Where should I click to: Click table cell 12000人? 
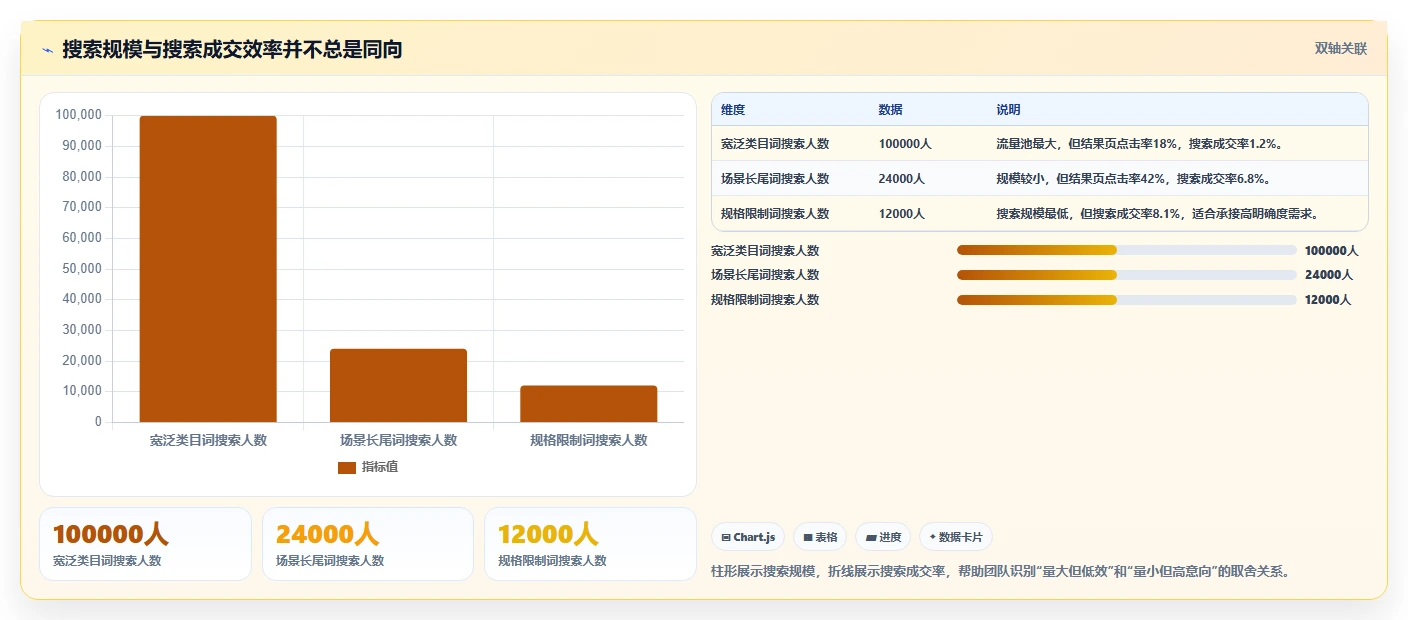[901, 214]
